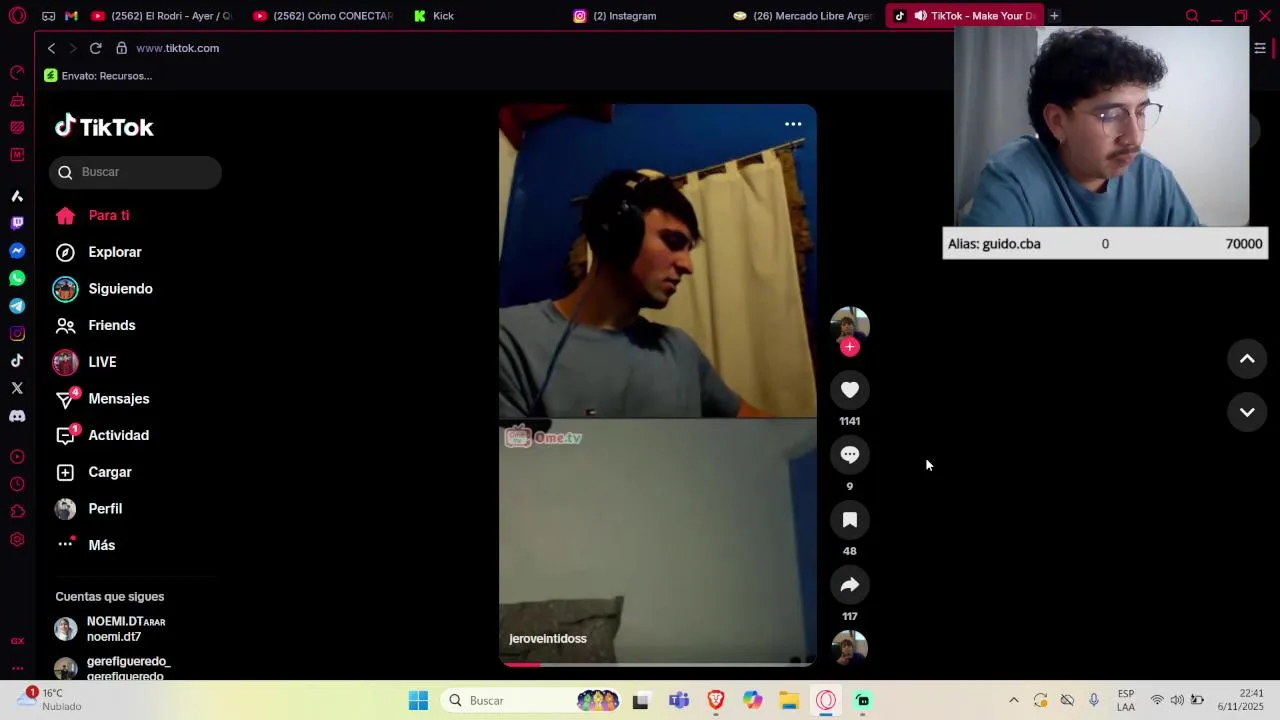Open Microsoft Teams from taskbar
Viewport: 1280px width, 720px height.
pos(679,701)
